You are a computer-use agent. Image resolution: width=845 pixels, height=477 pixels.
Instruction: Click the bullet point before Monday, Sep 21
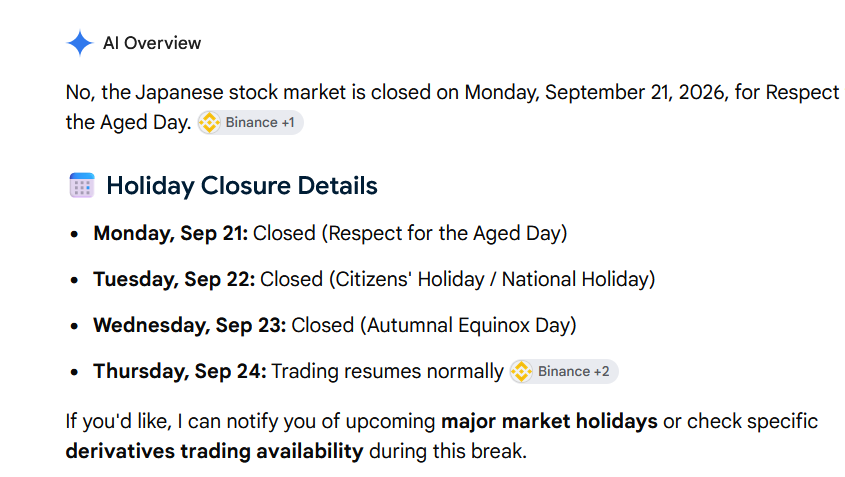(x=74, y=234)
